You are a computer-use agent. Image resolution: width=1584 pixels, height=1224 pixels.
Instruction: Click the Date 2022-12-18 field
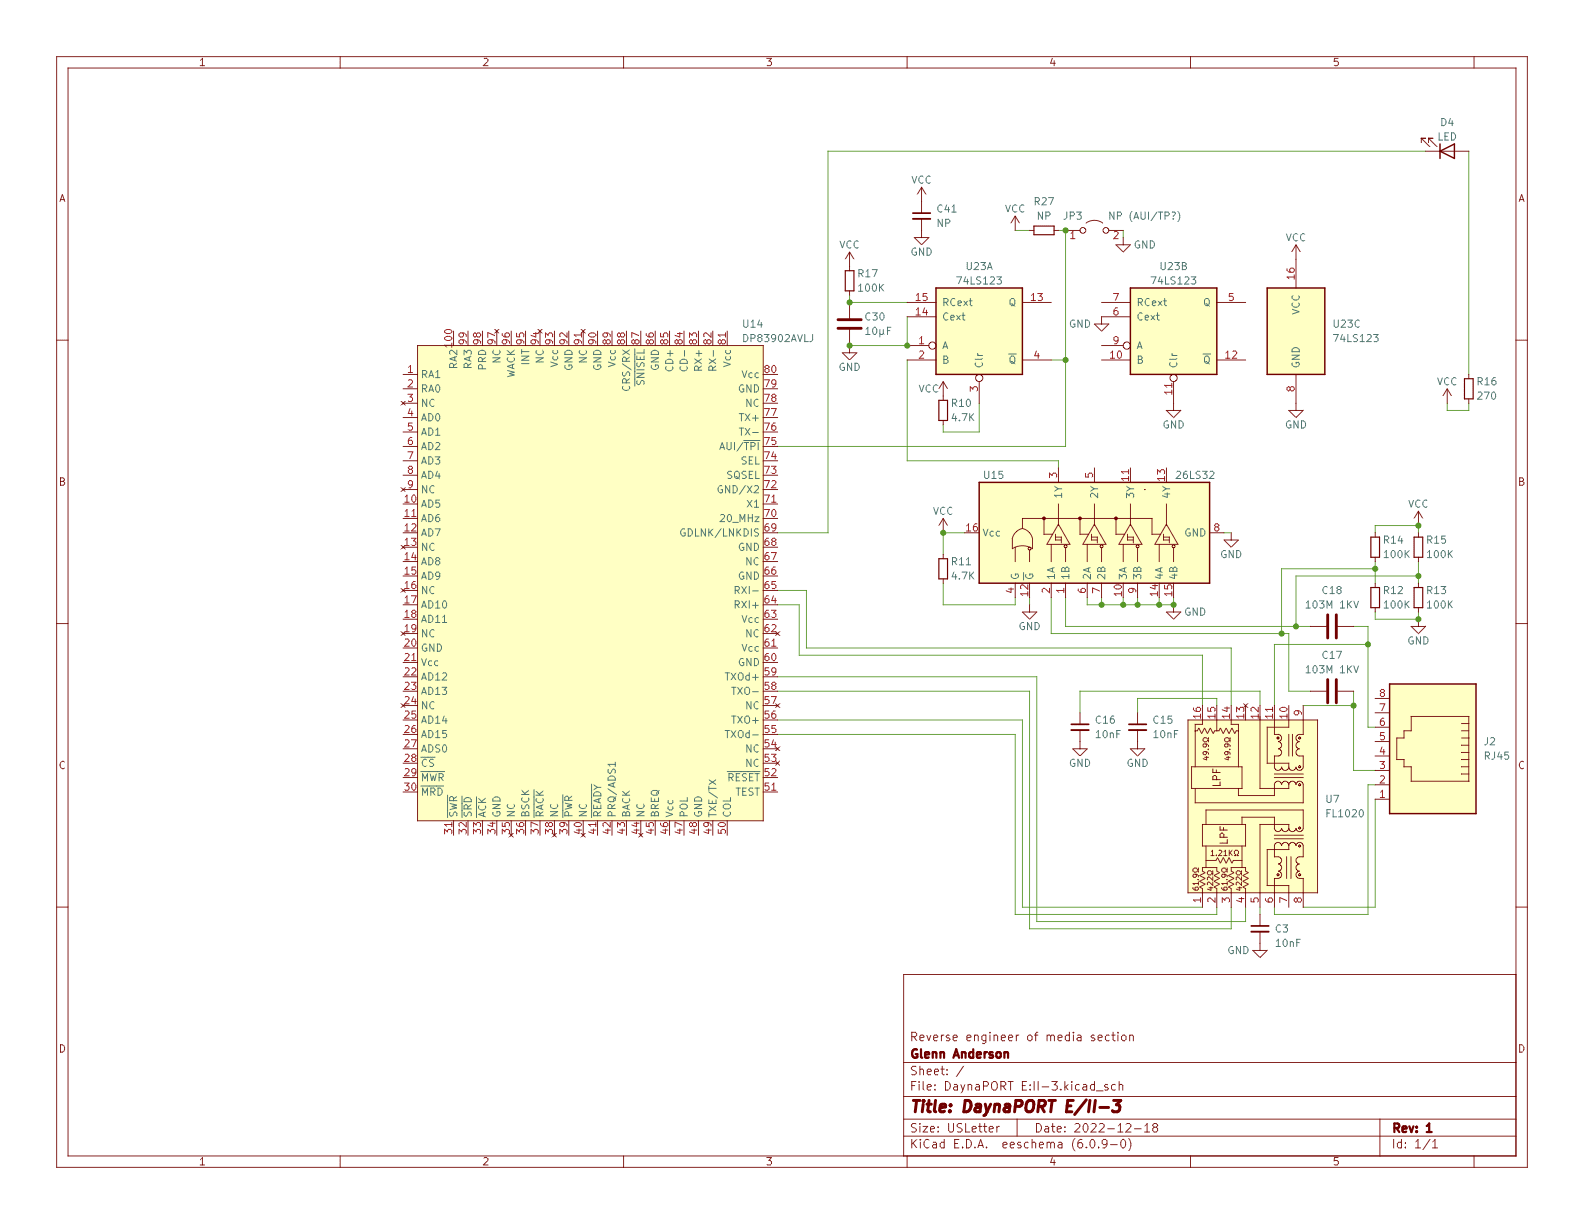(1096, 1128)
